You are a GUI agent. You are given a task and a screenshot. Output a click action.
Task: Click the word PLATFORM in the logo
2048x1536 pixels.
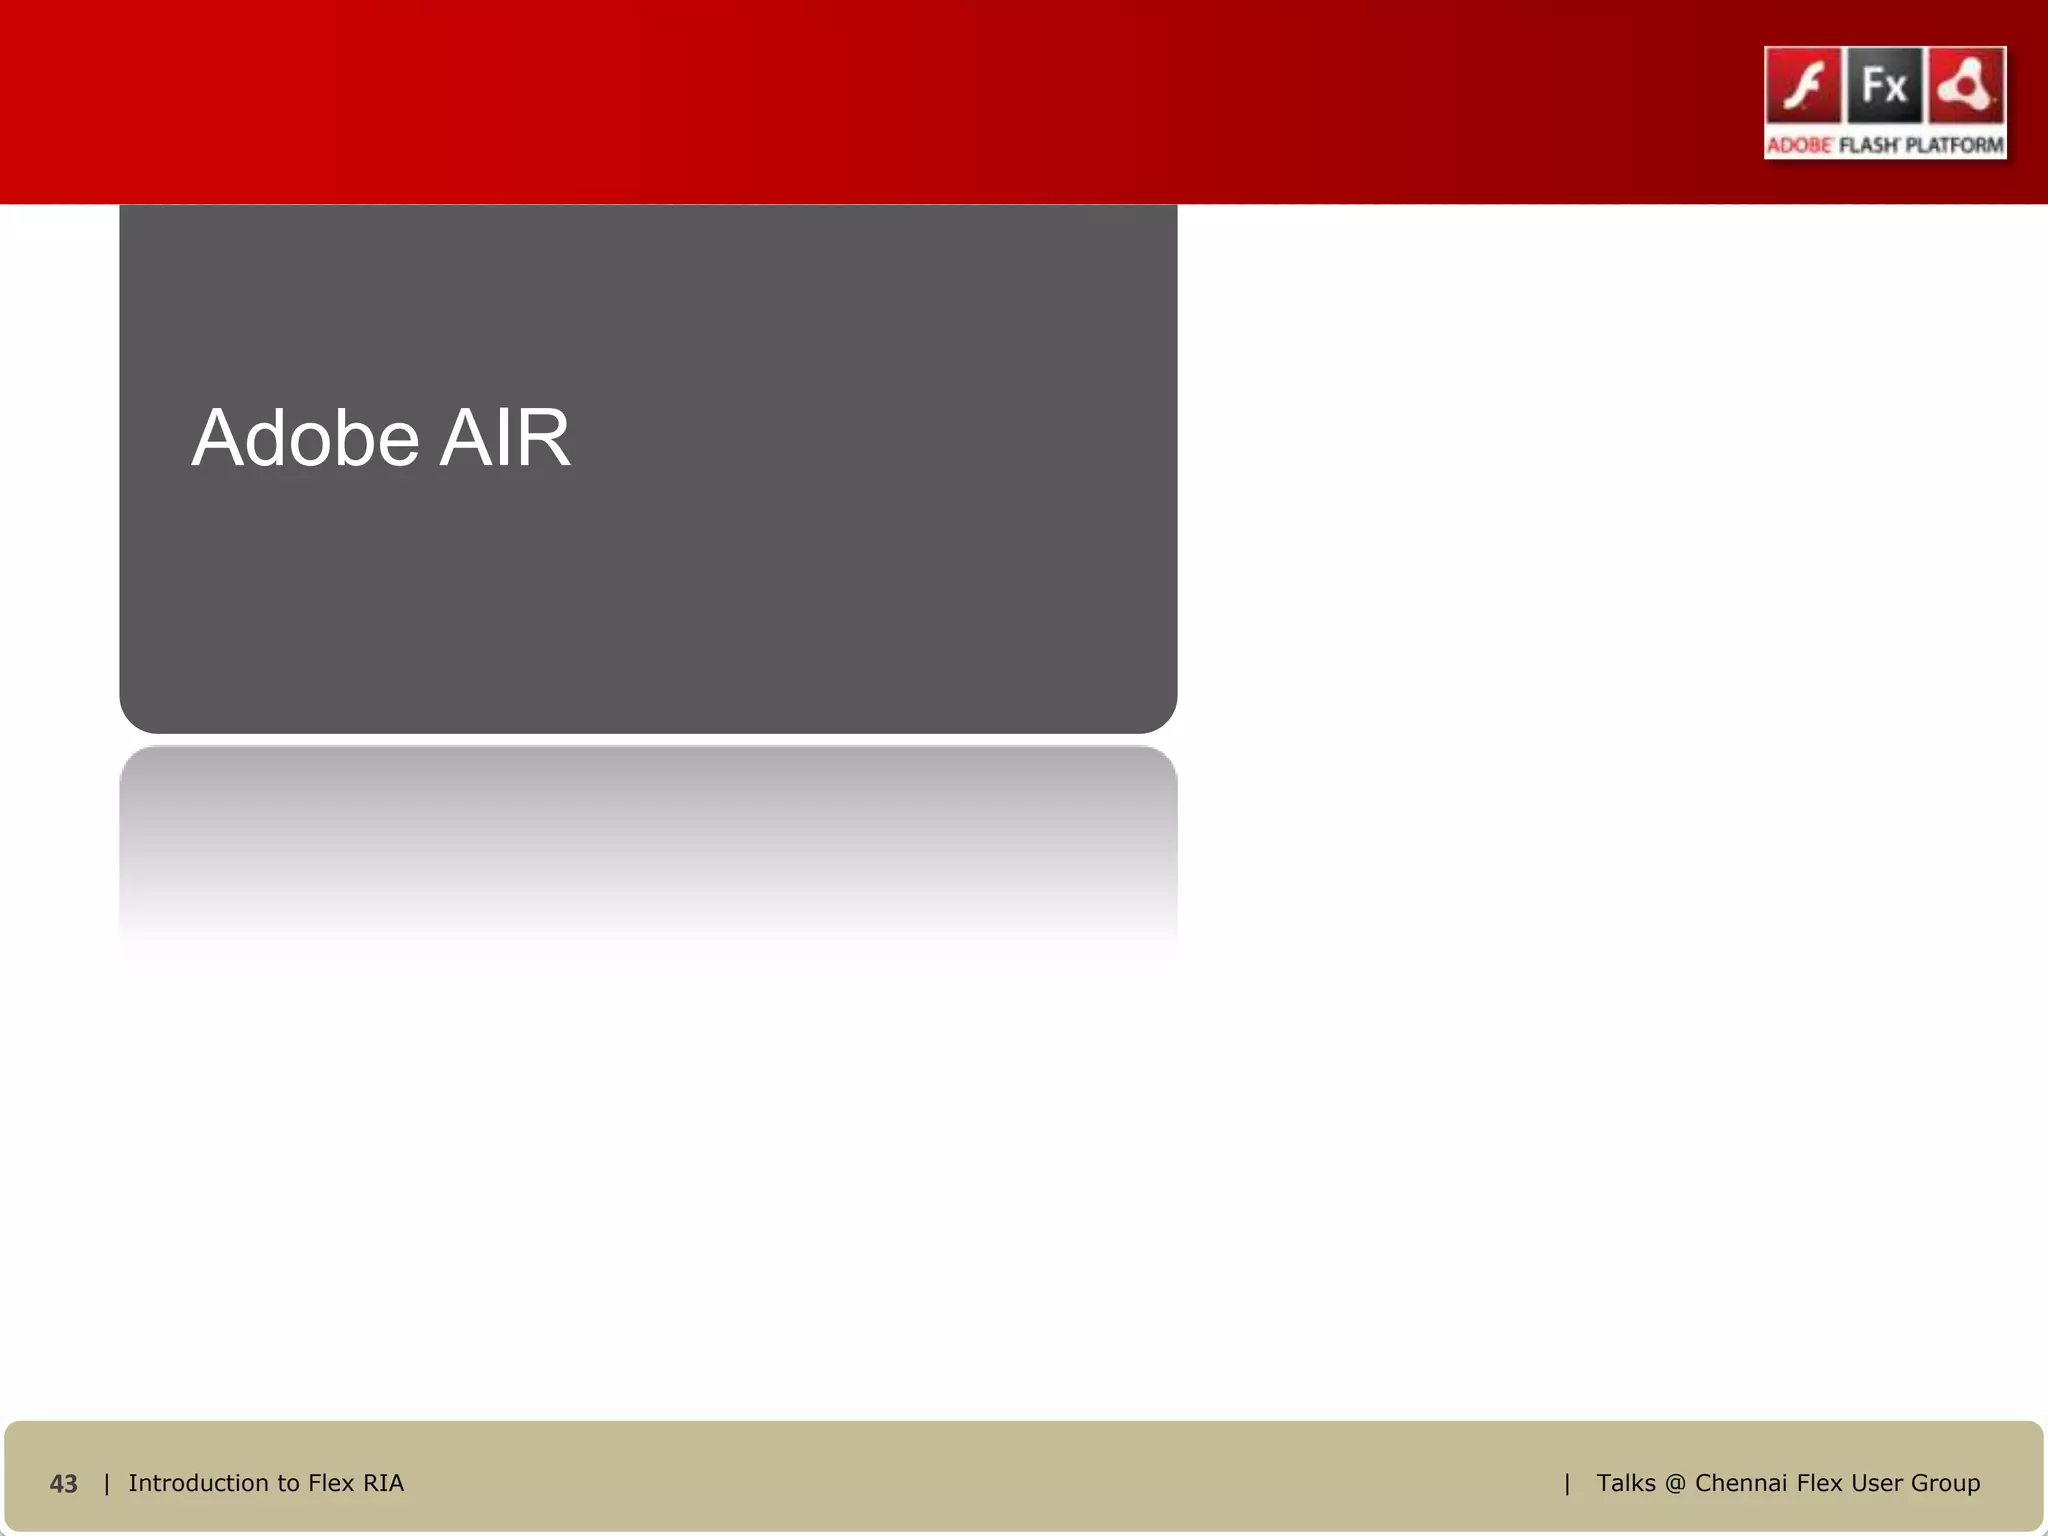[1954, 145]
